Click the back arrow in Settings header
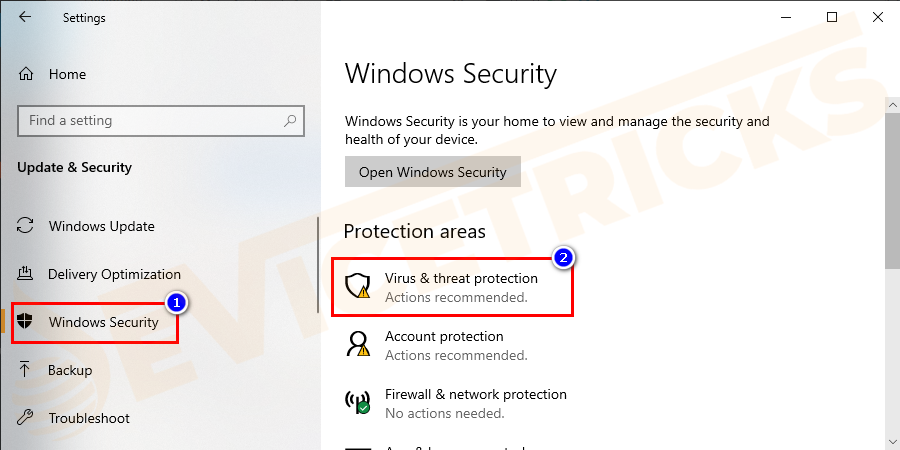Image resolution: width=900 pixels, height=450 pixels. 25,17
